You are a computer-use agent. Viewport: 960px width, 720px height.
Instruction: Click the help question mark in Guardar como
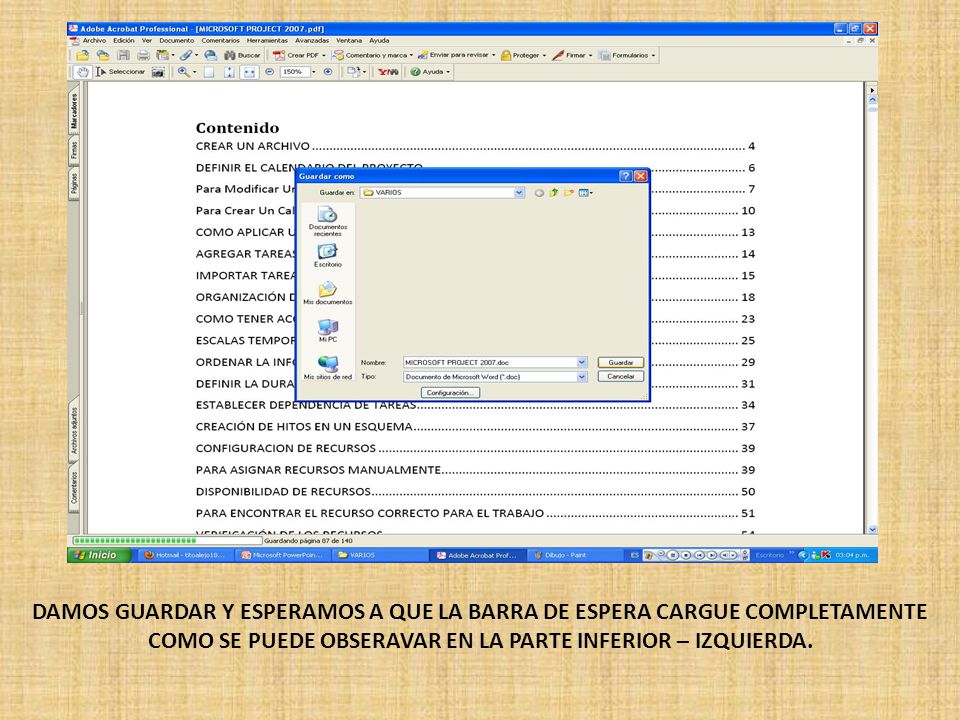625,176
